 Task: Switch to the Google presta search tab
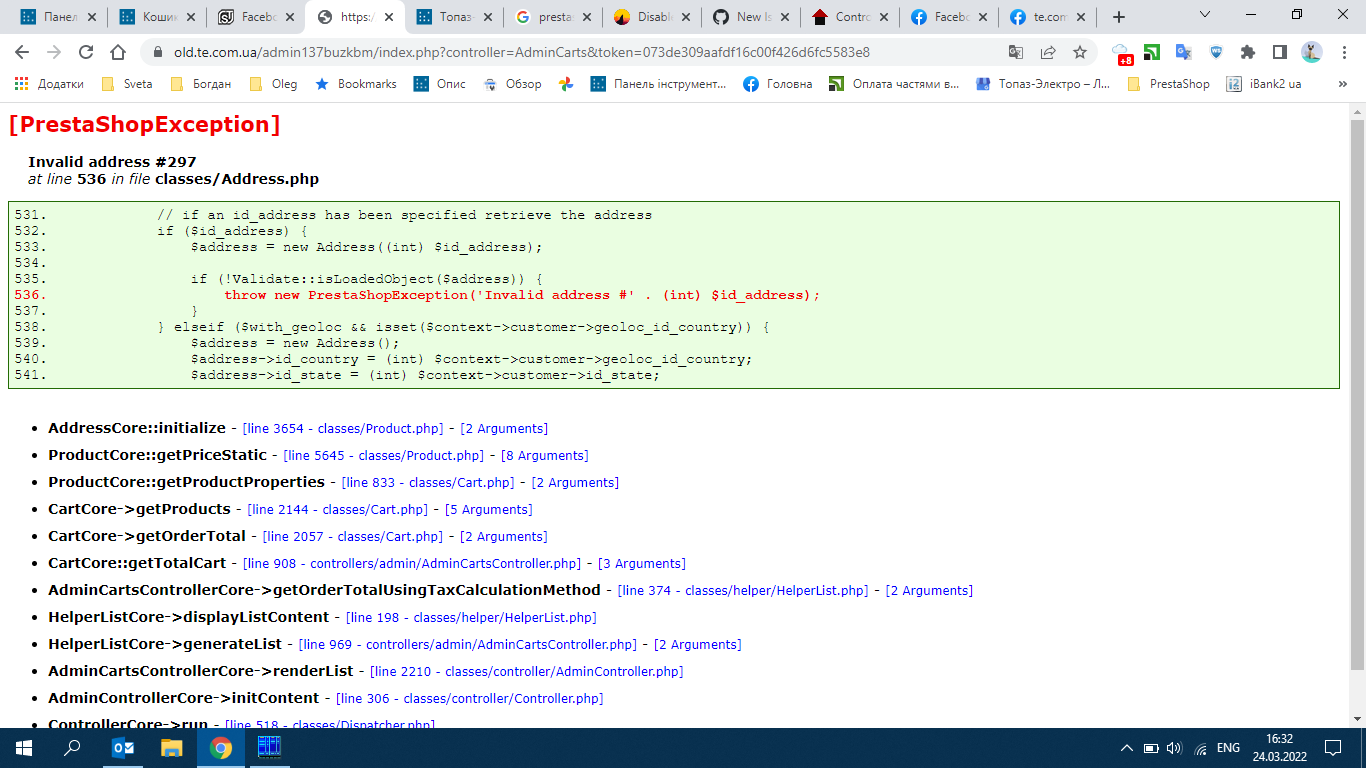pos(552,17)
